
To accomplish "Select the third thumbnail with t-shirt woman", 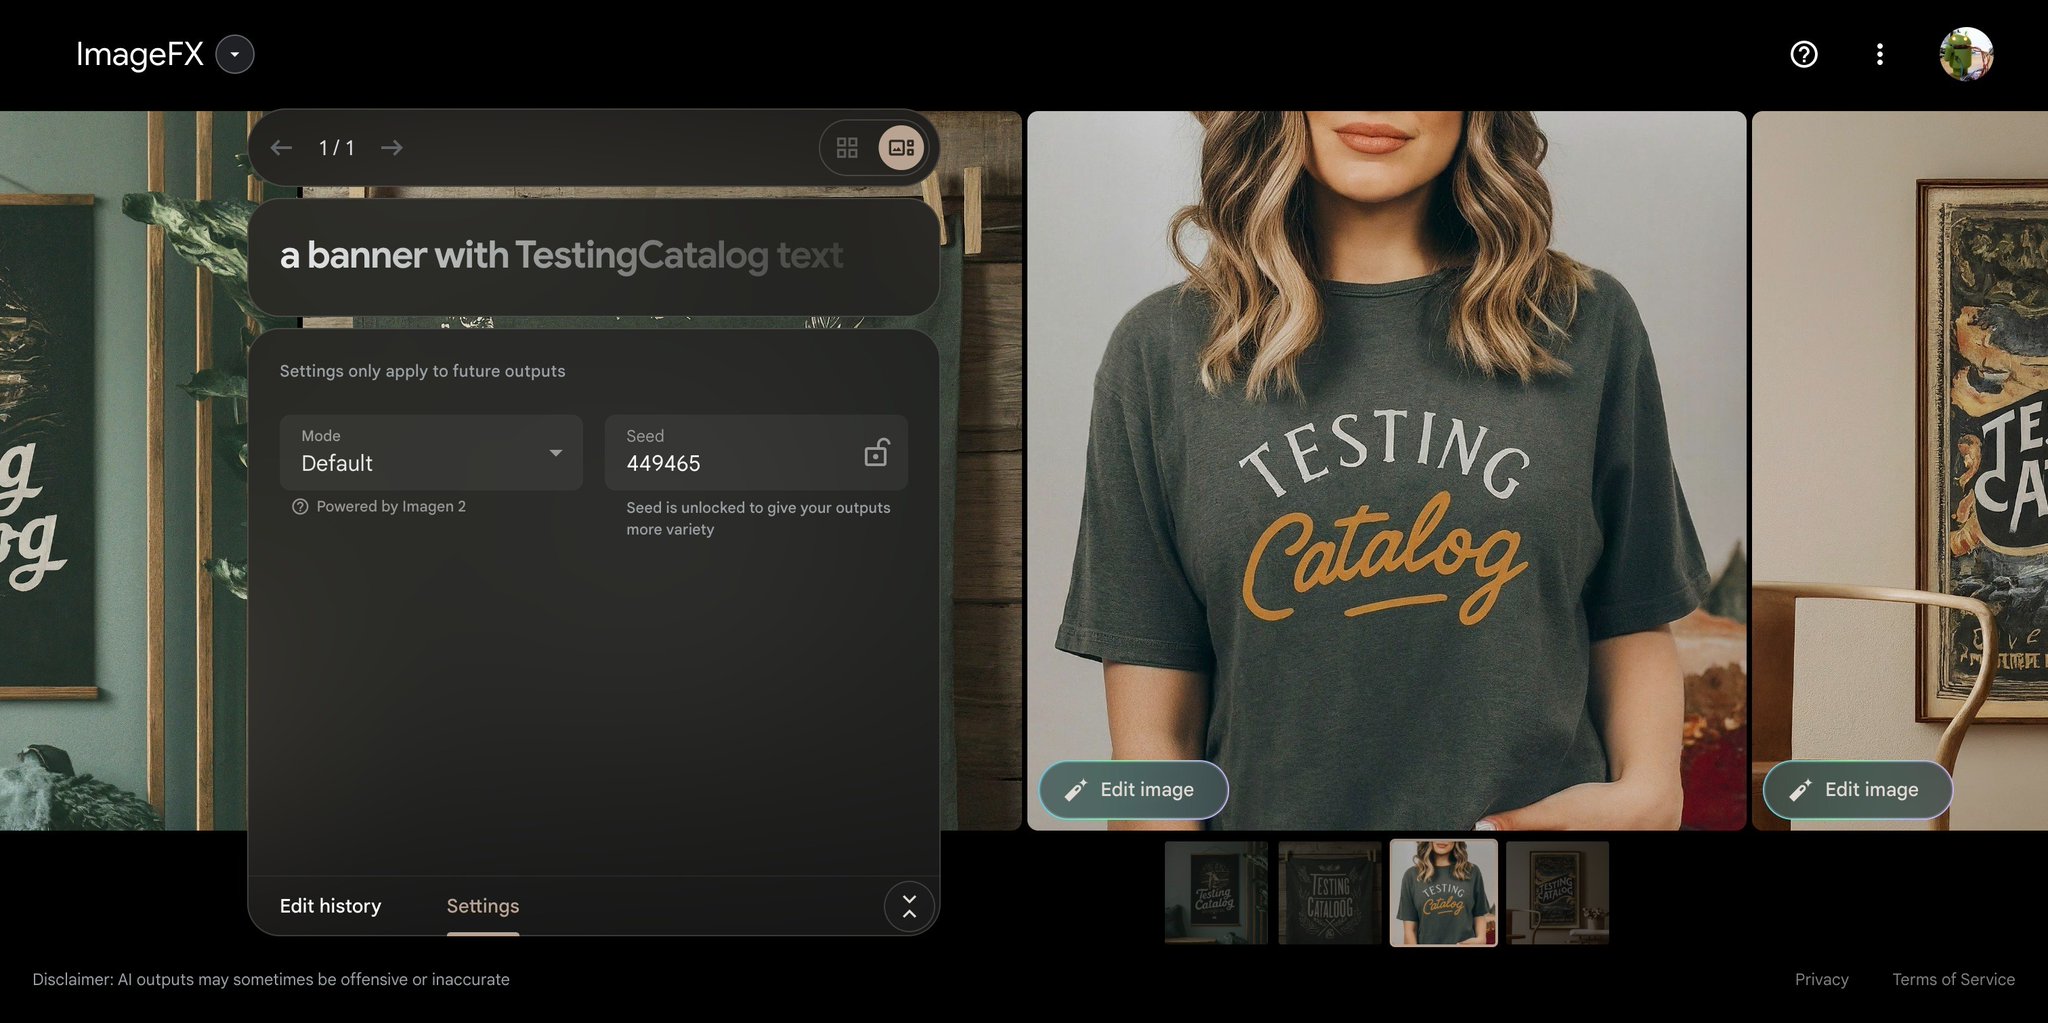I will point(1444,893).
